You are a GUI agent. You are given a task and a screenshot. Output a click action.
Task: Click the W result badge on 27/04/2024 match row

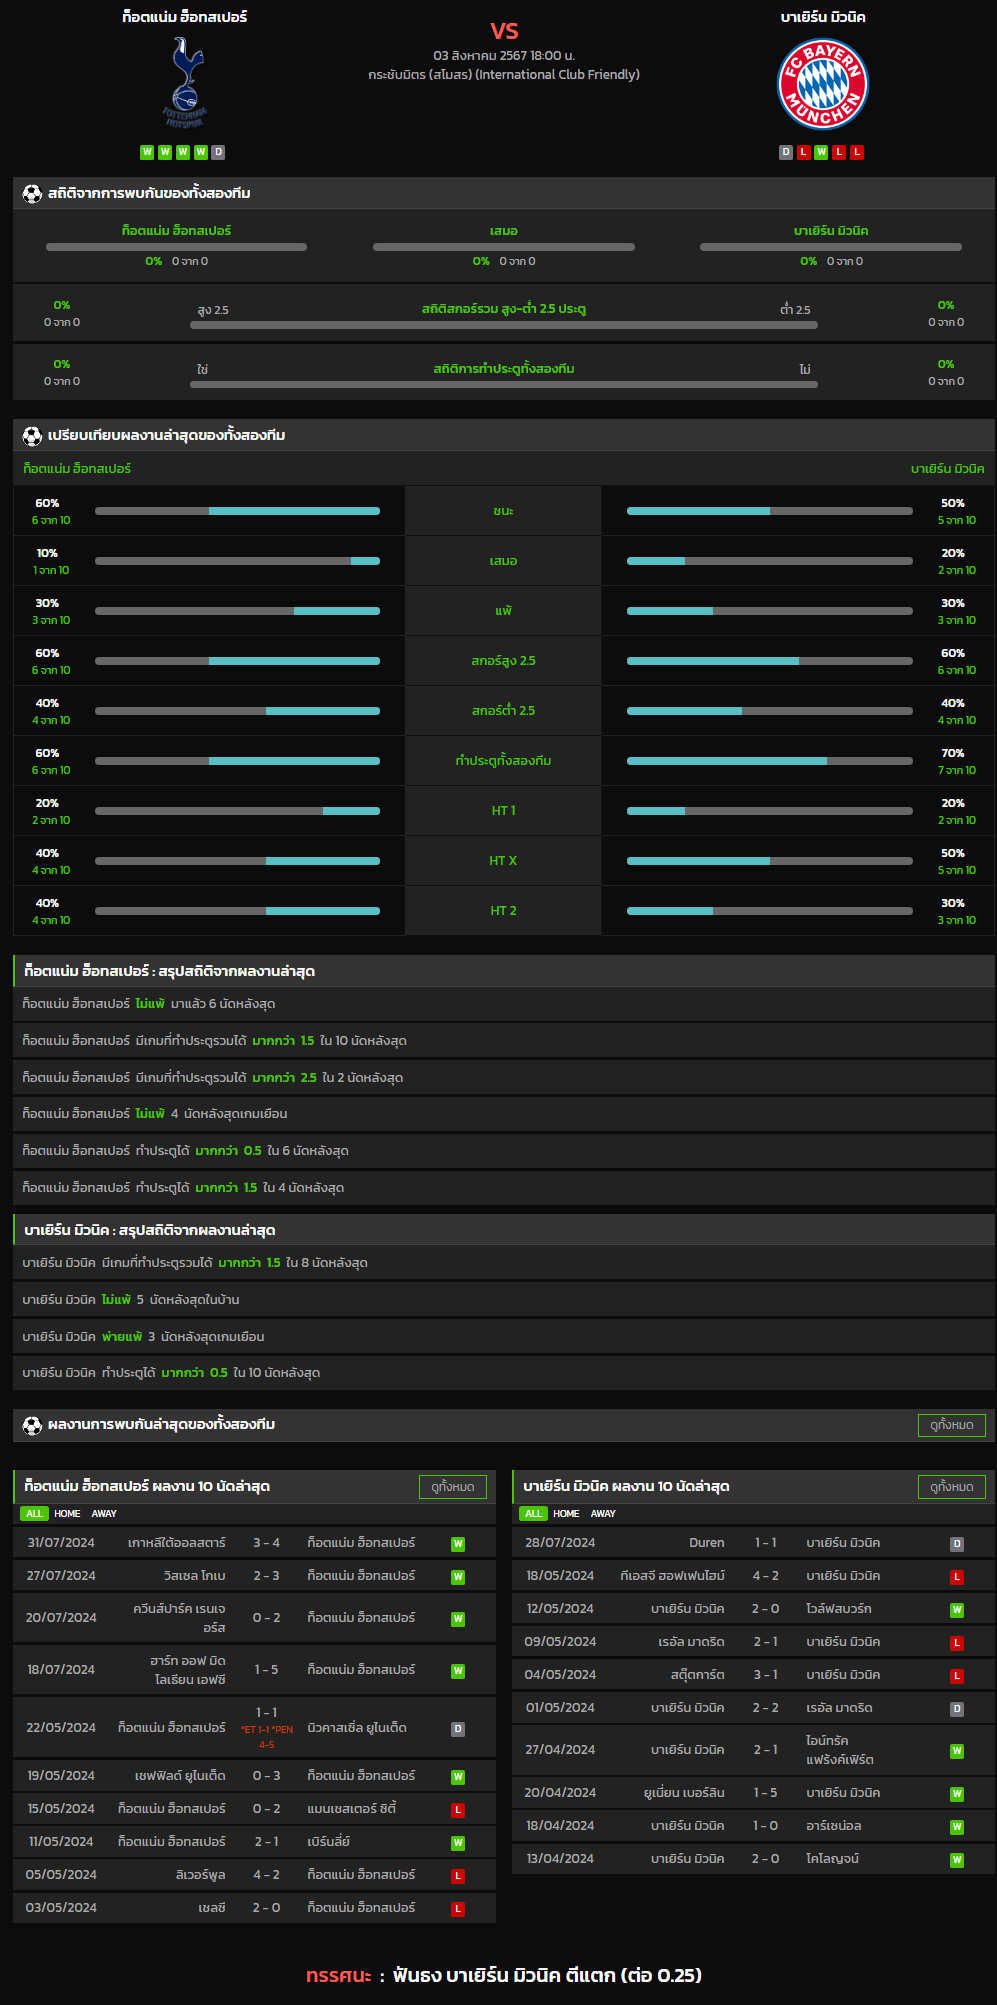[957, 1751]
